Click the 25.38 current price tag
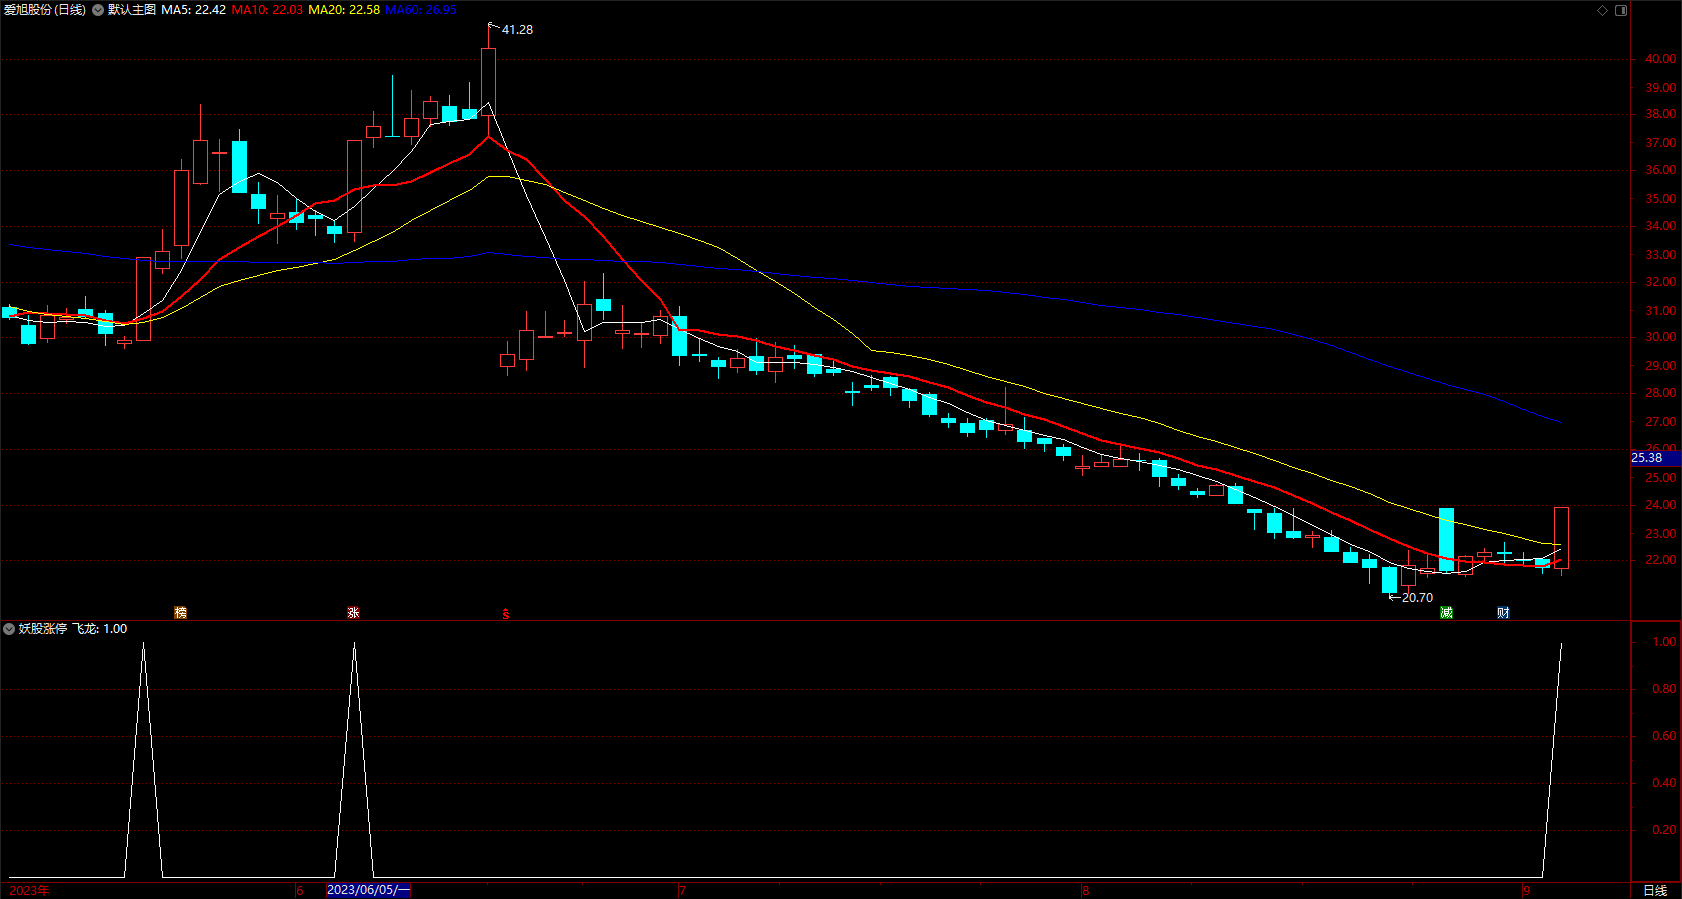The height and width of the screenshot is (899, 1682). 1647,458
